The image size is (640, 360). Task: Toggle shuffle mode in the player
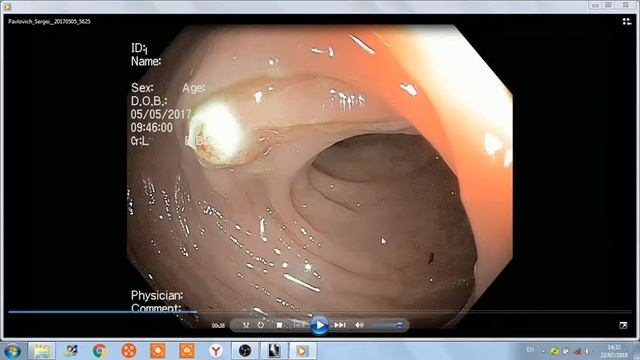click(x=246, y=325)
